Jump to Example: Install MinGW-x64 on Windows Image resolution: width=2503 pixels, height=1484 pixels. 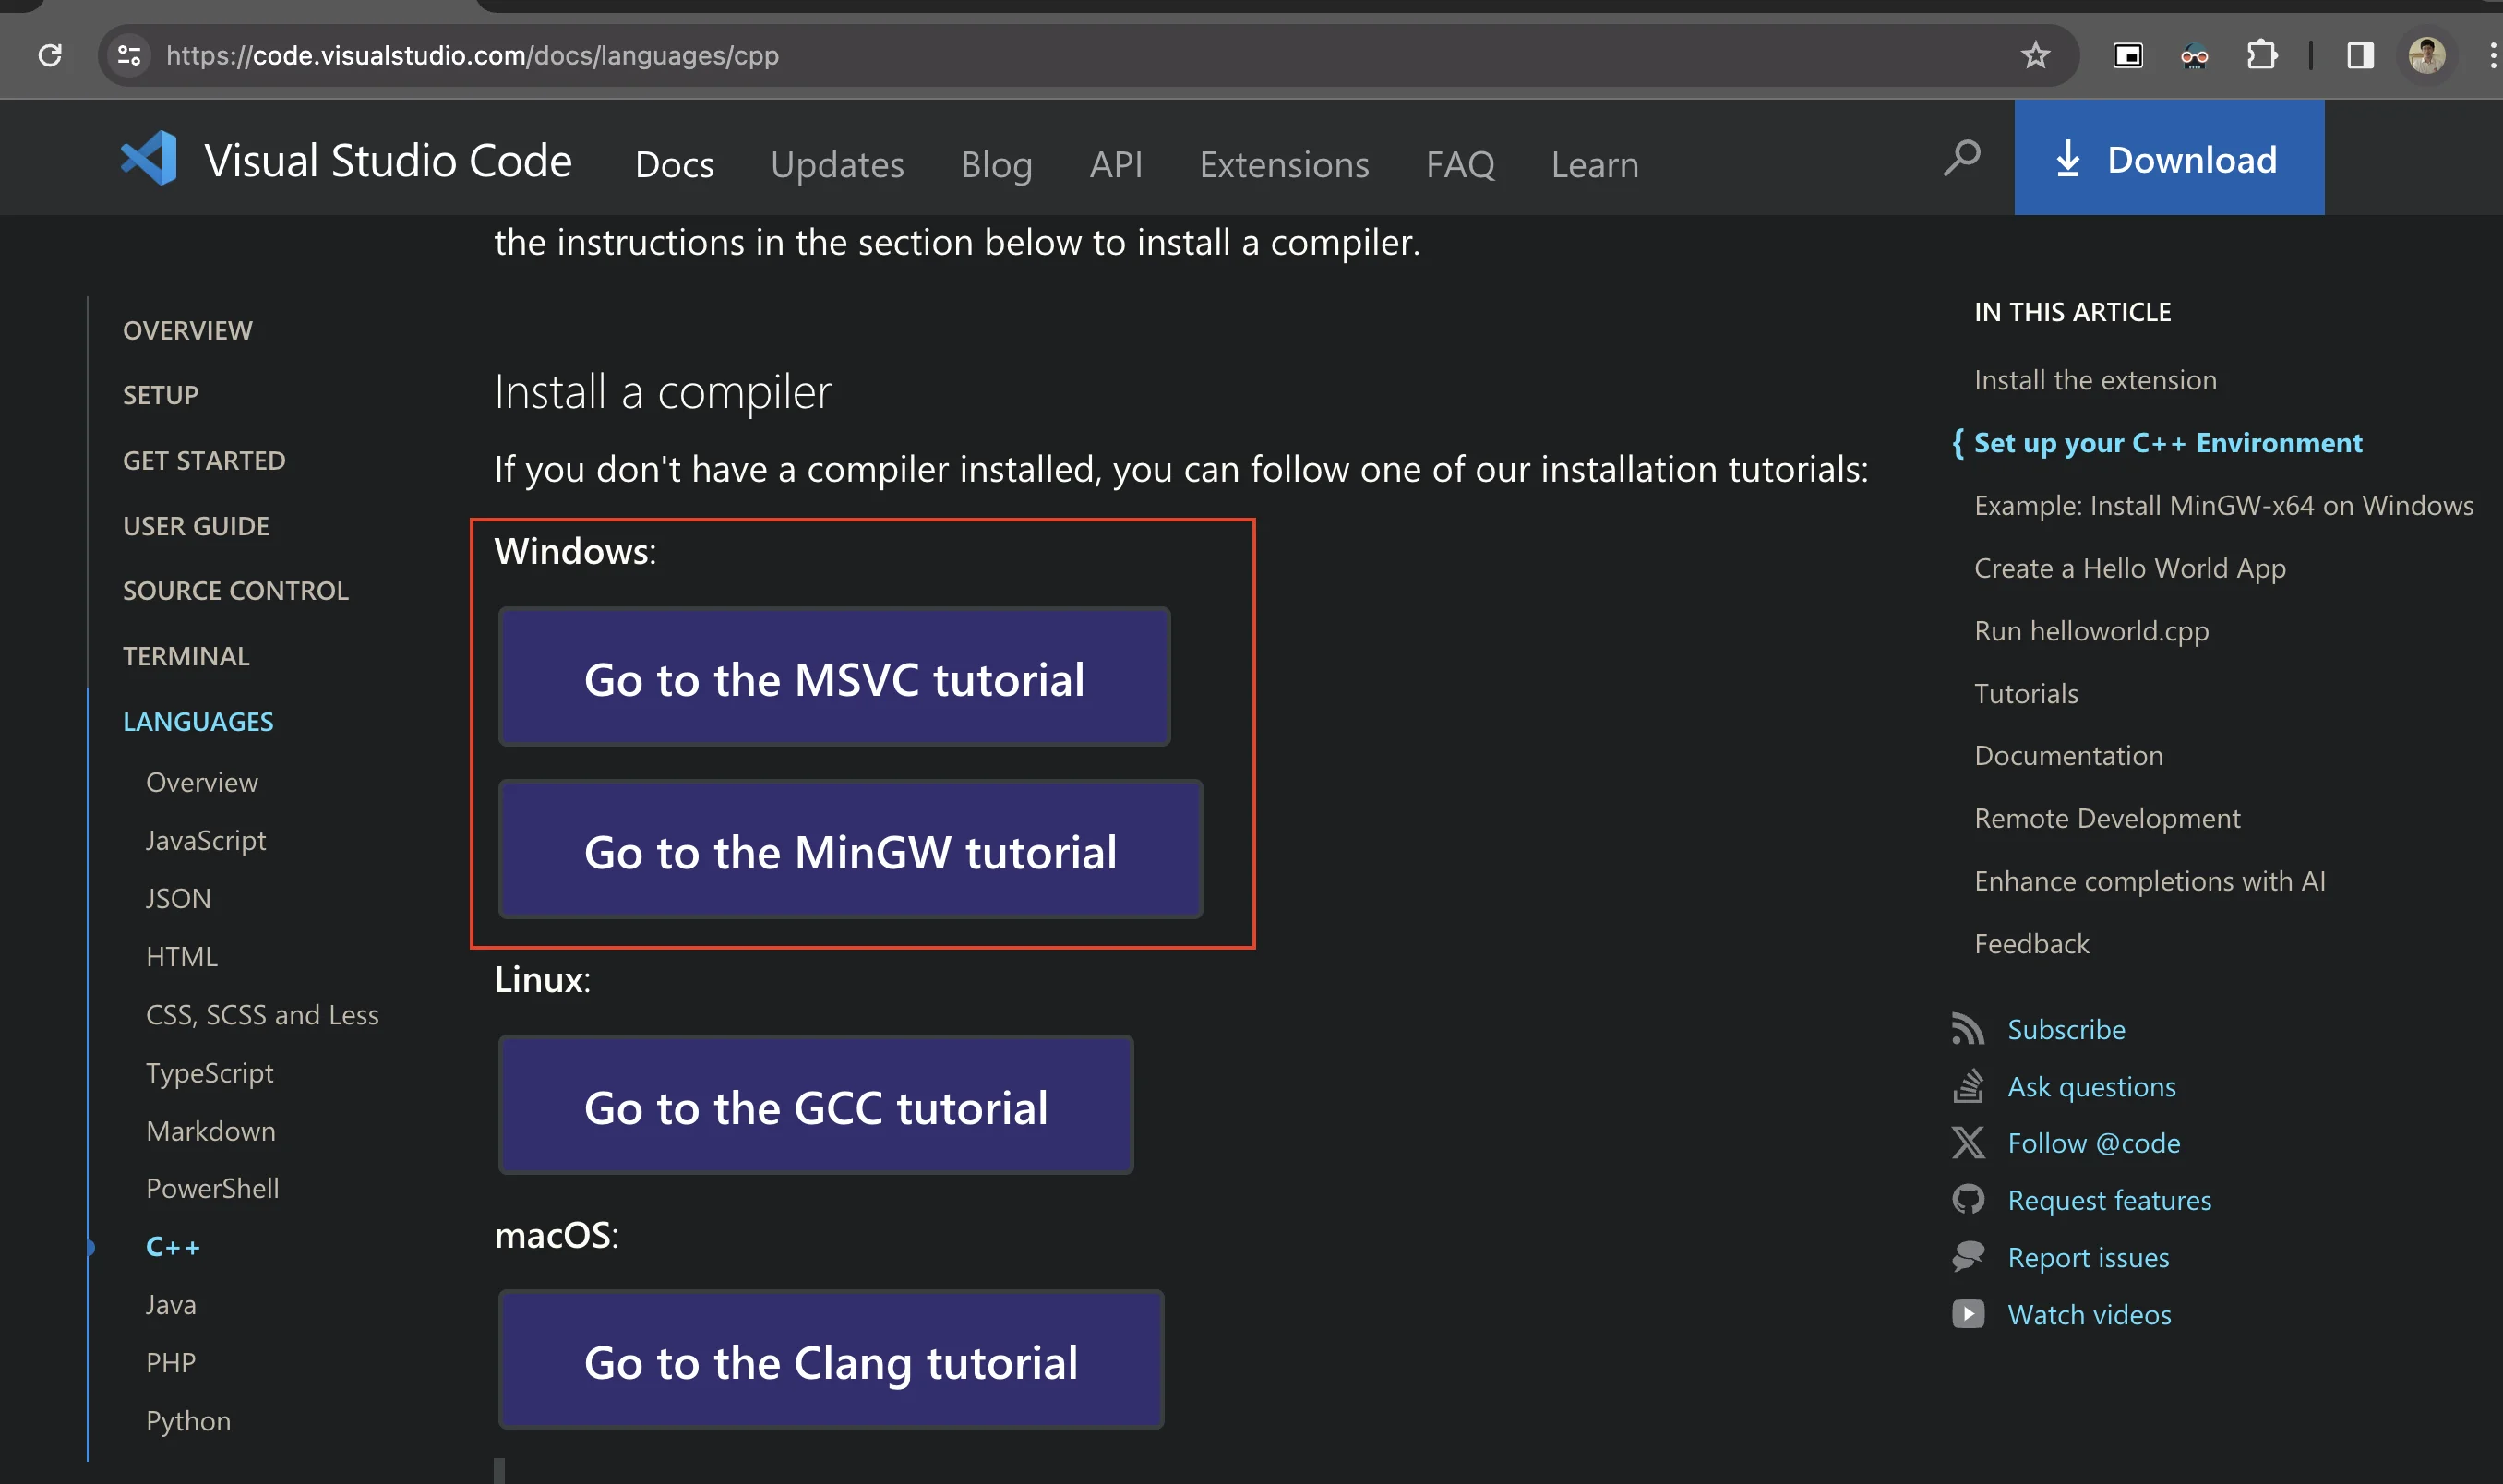(2223, 505)
